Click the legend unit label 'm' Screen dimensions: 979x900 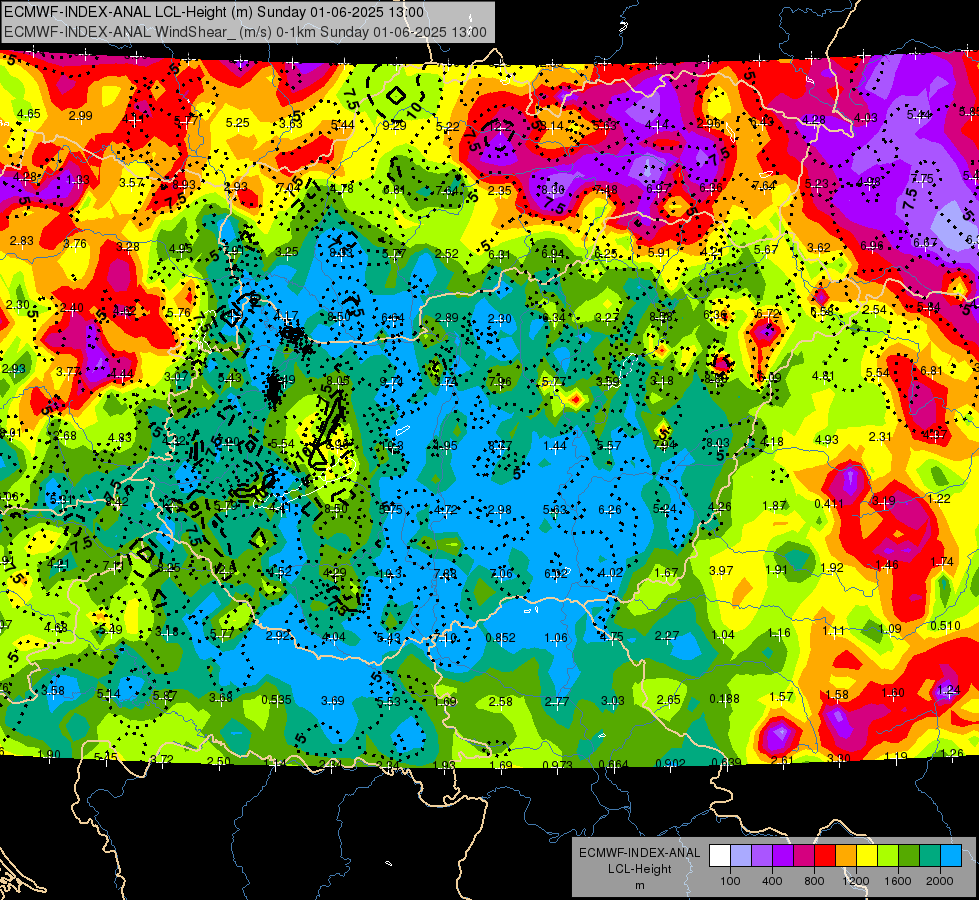tap(639, 886)
